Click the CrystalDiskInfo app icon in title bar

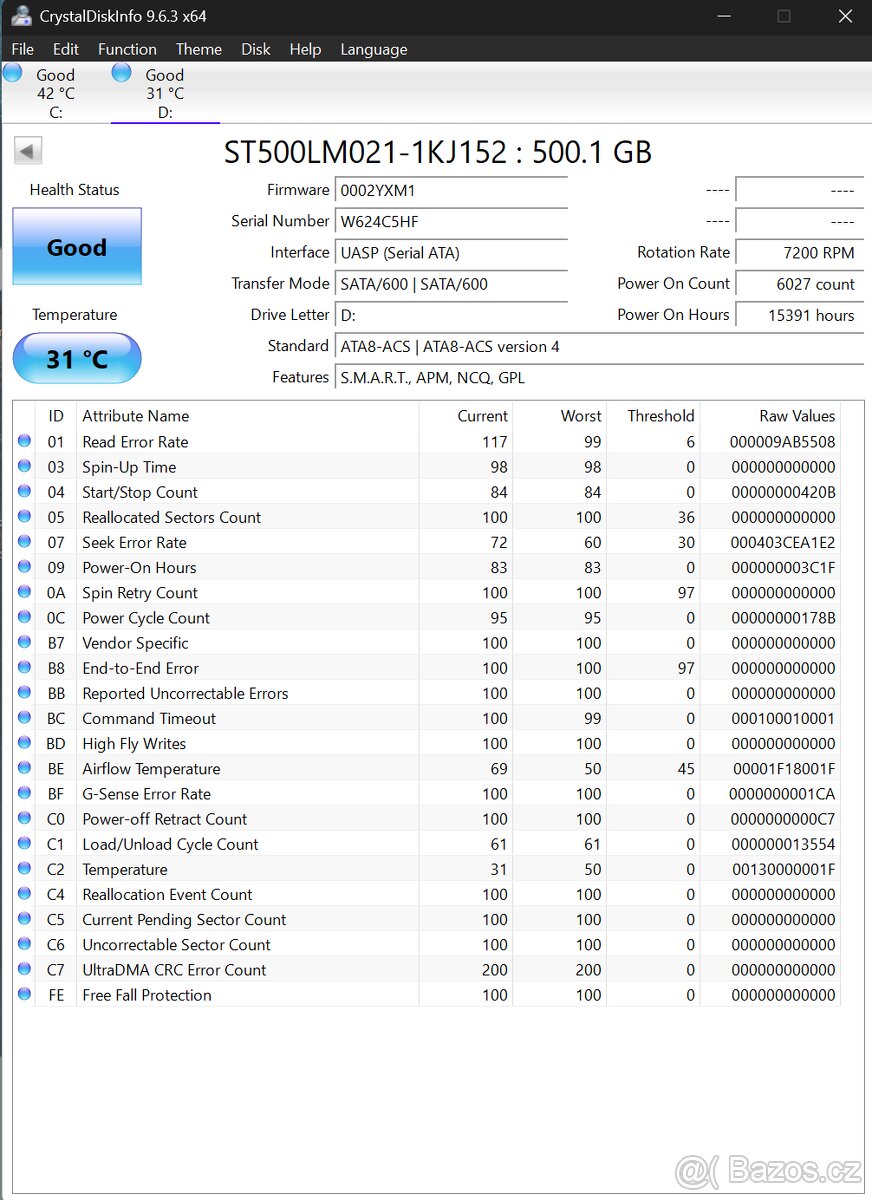tap(20, 16)
